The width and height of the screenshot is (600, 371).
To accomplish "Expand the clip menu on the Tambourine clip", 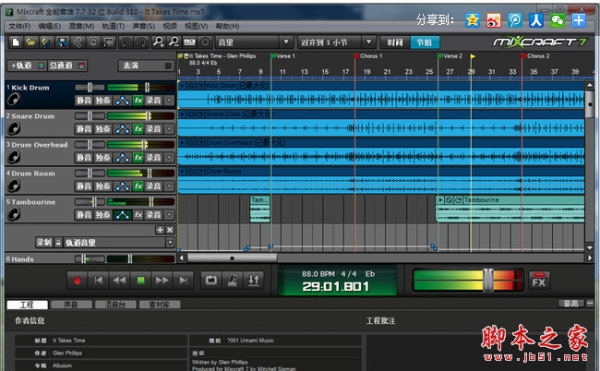I will point(440,200).
